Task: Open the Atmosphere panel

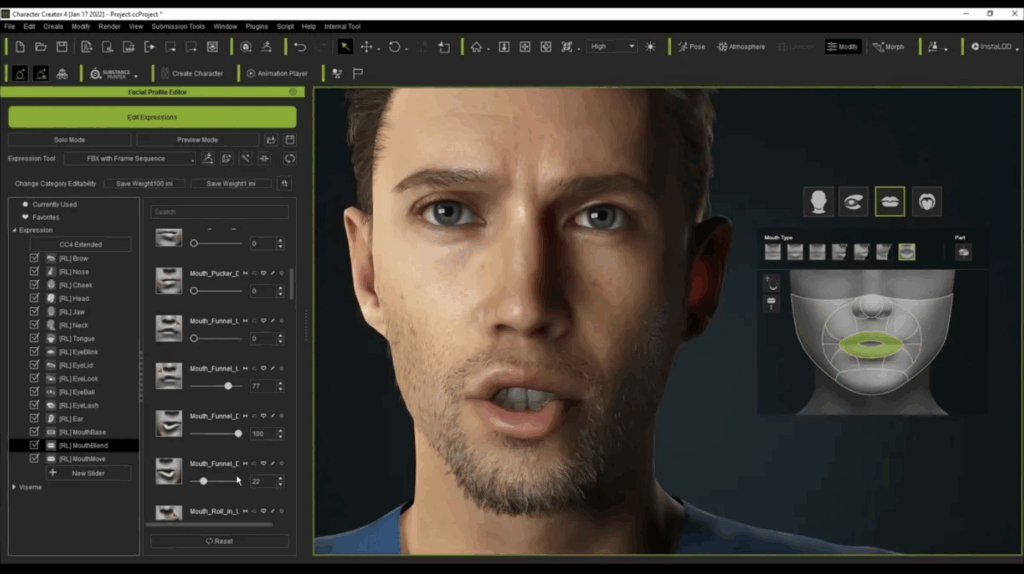Action: [741, 47]
